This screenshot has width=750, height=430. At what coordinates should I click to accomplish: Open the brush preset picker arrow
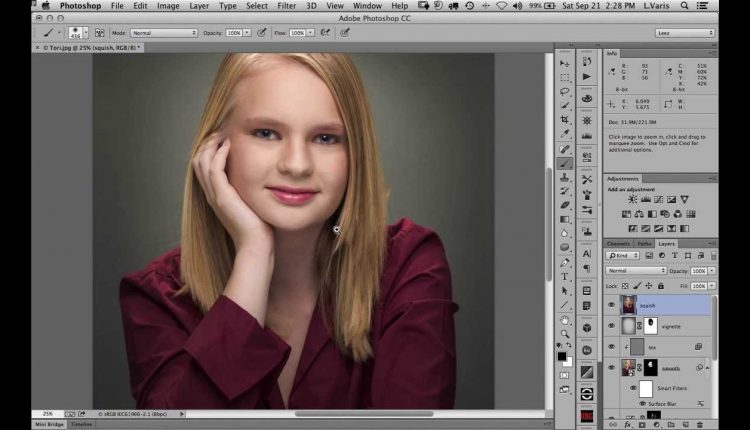tap(86, 33)
